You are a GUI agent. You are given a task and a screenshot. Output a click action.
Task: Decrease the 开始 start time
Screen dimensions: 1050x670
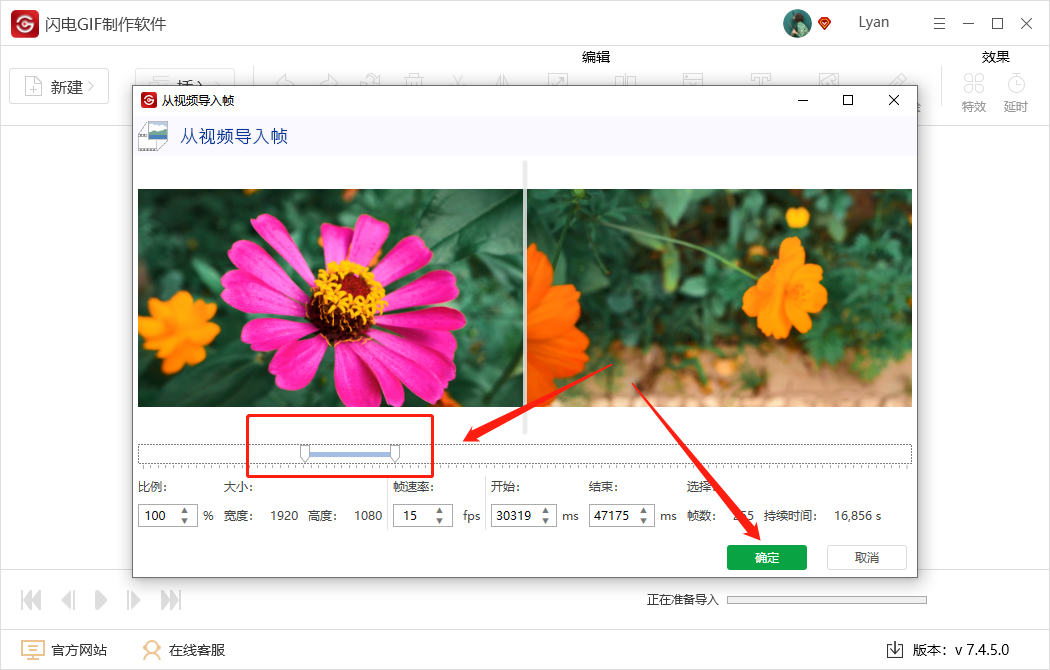(x=546, y=521)
